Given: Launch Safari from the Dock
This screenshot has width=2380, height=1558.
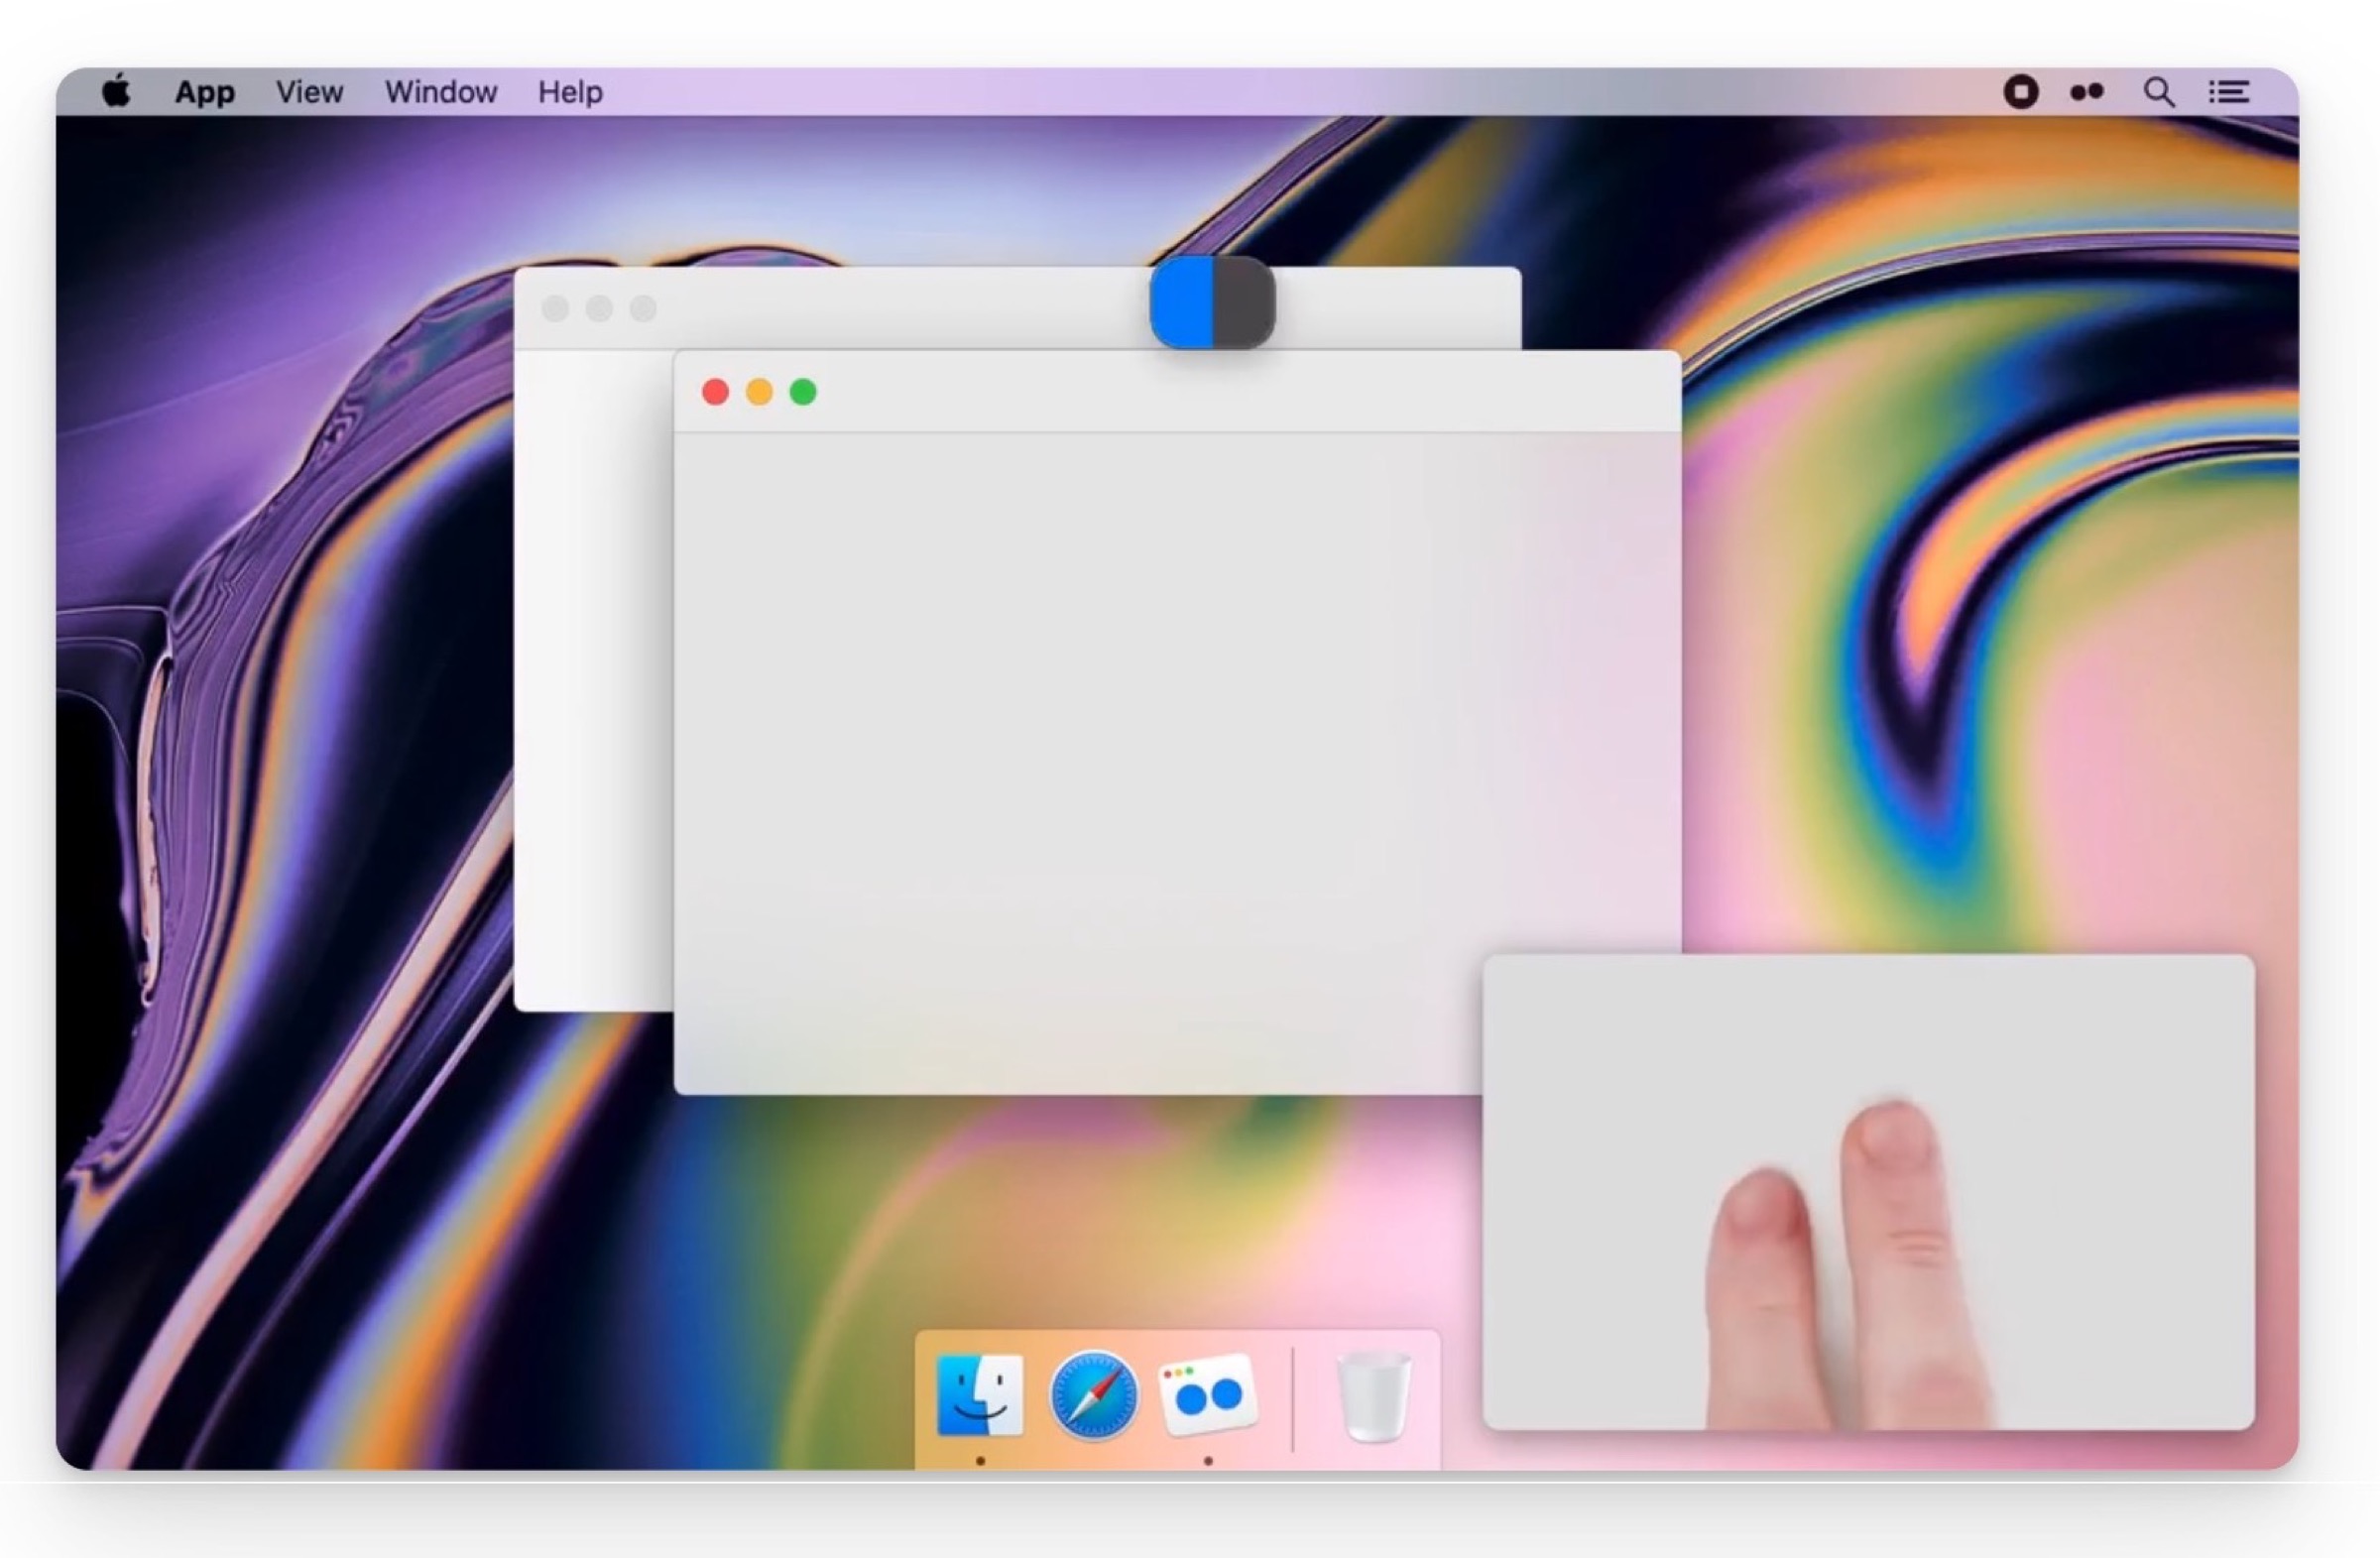Looking at the screenshot, I should pyautogui.click(x=1094, y=1395).
